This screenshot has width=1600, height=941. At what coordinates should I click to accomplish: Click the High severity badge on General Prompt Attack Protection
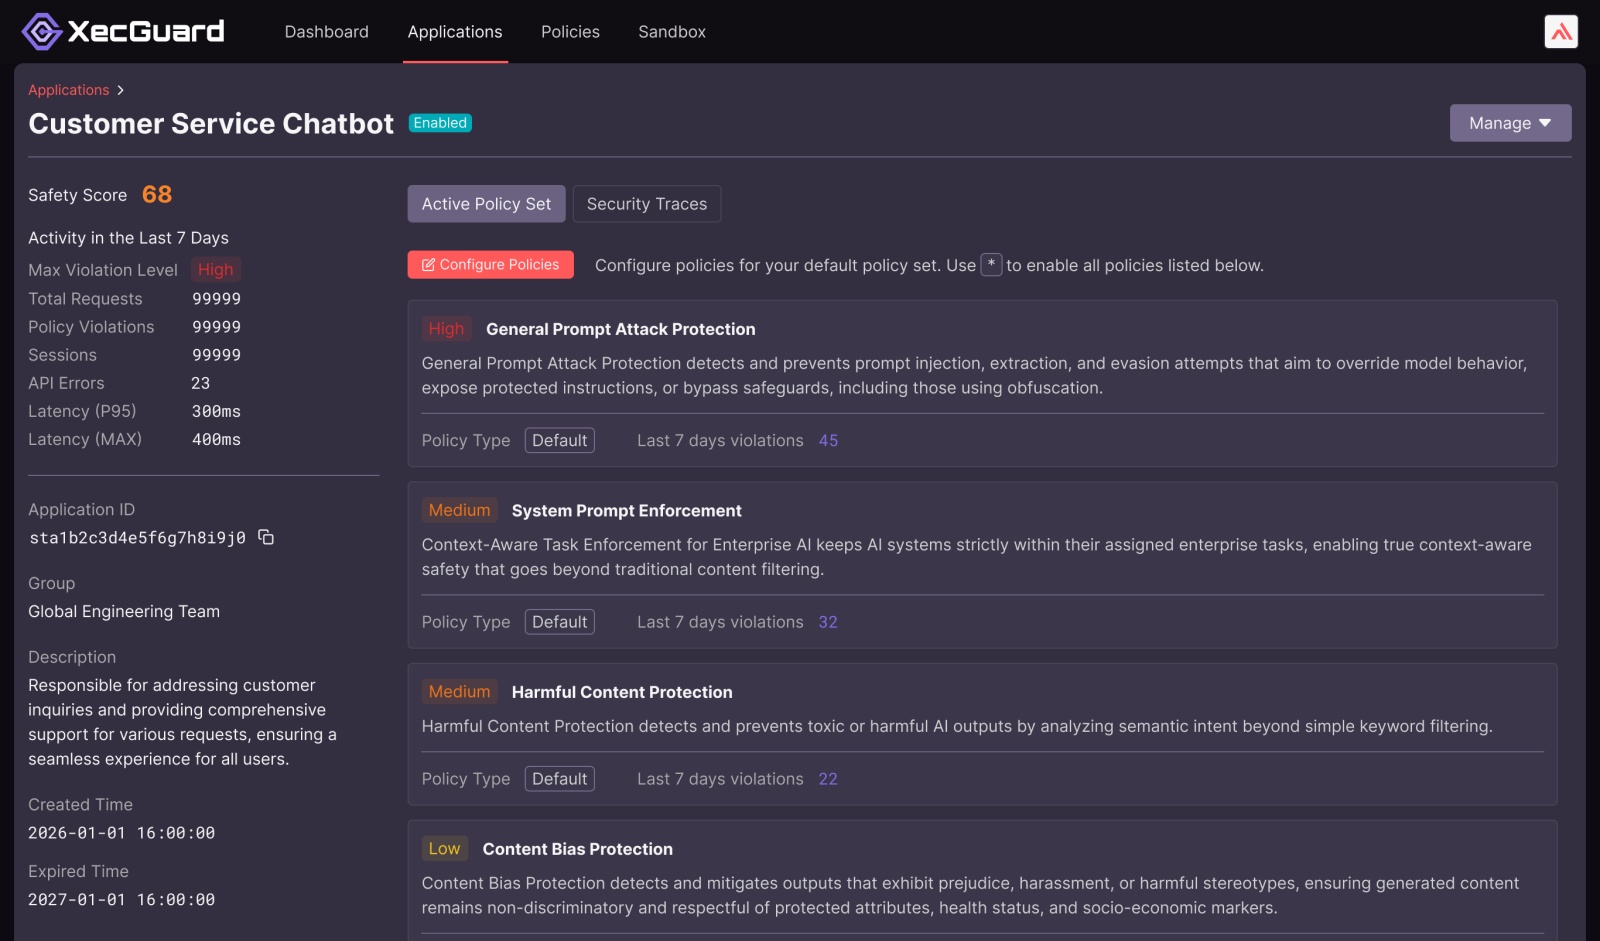click(x=446, y=329)
